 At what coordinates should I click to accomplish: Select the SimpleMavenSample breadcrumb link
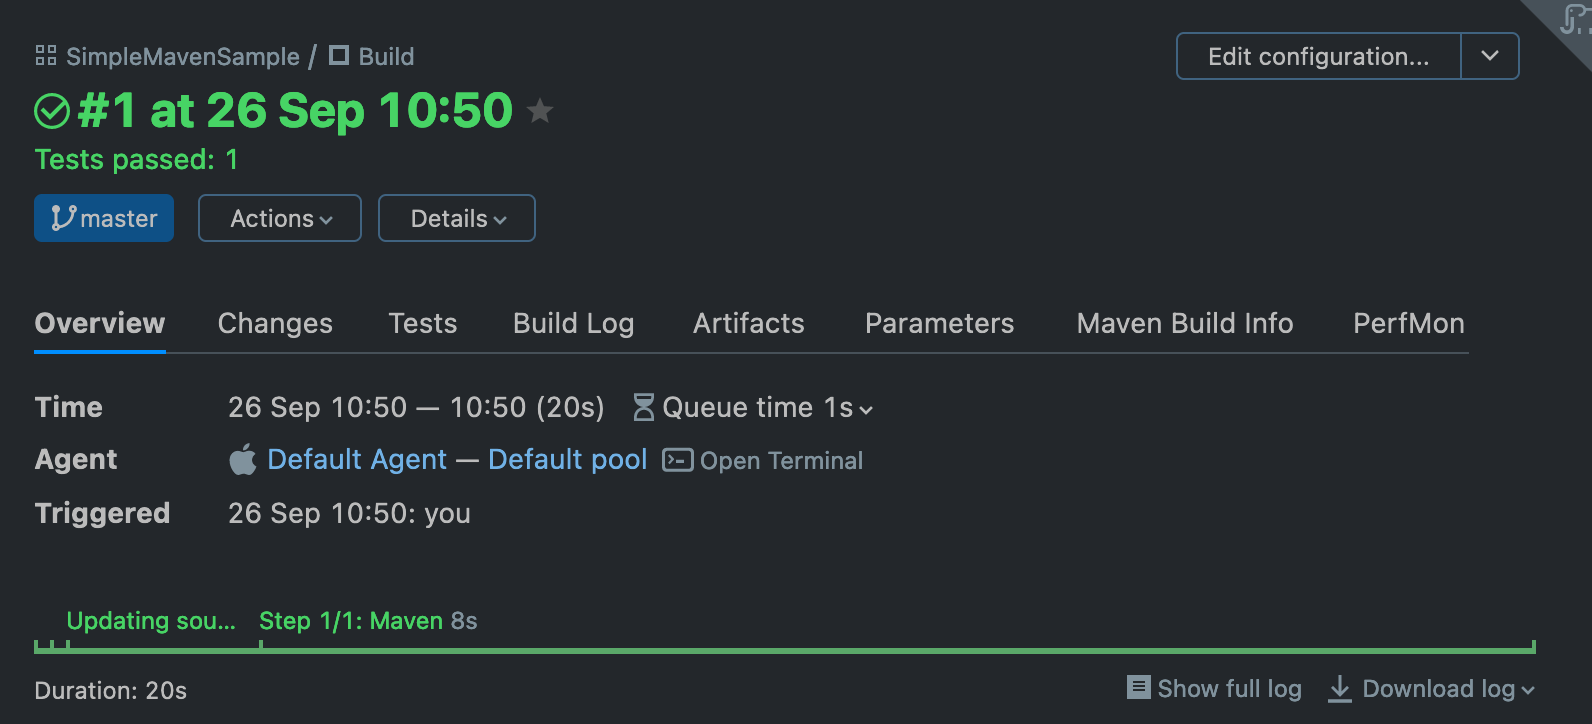pos(182,56)
